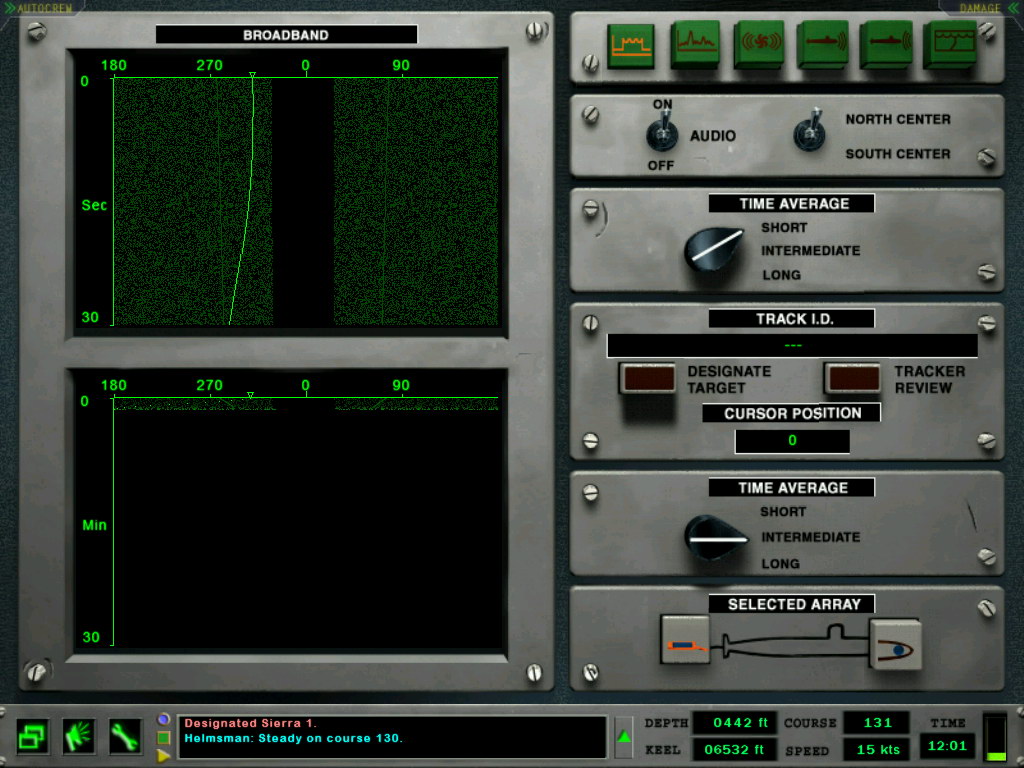The image size is (1024, 768).
Task: Click the LONG label on upper Time Average
Action: (781, 275)
